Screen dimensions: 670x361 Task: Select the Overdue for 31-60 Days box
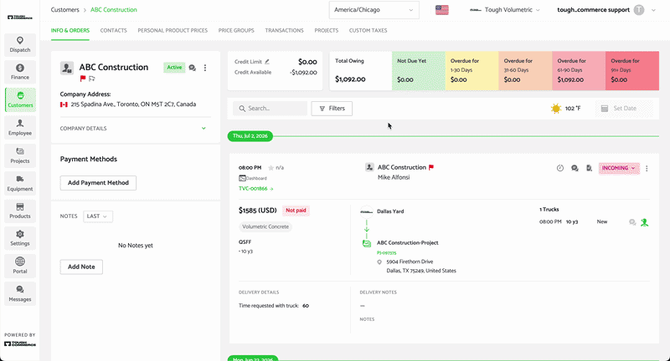coord(526,71)
